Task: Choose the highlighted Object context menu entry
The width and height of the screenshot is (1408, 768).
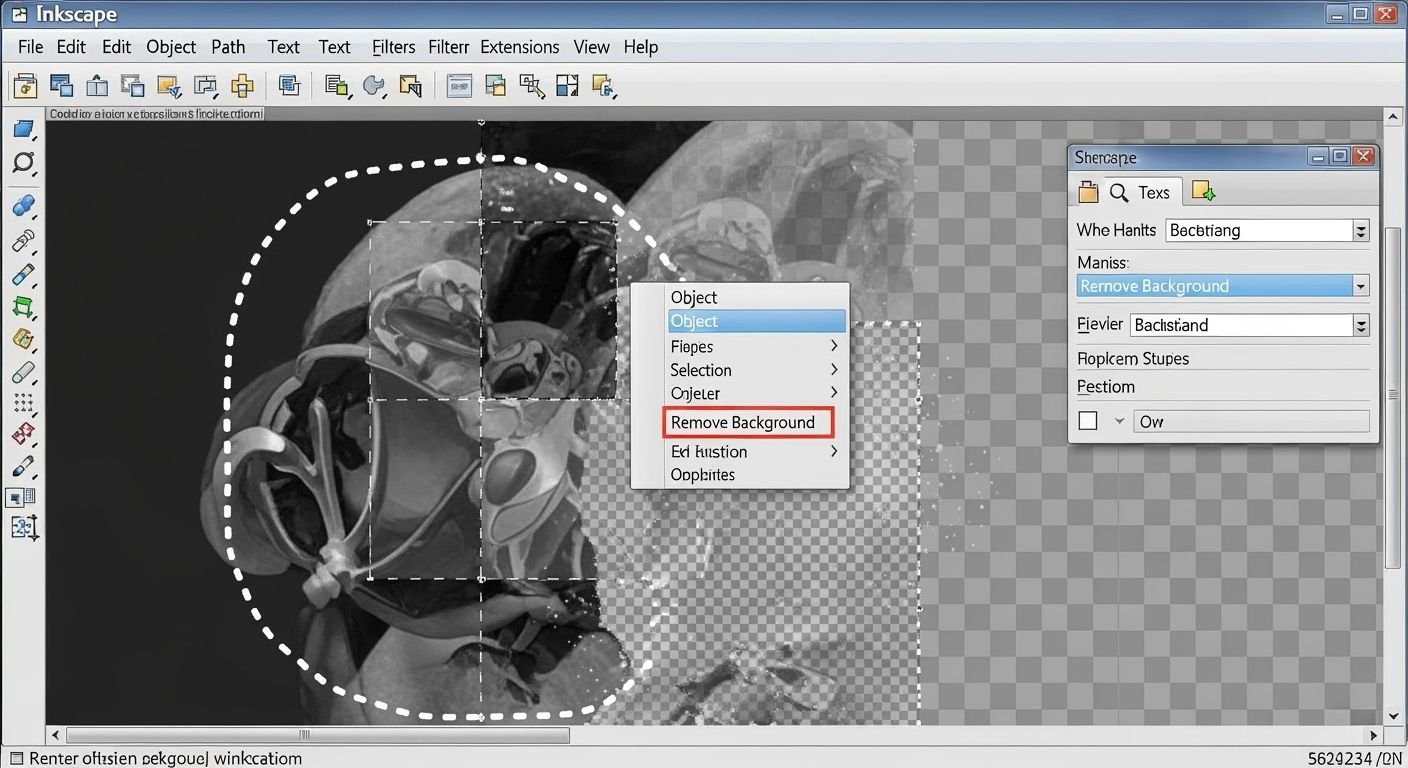Action: (757, 321)
